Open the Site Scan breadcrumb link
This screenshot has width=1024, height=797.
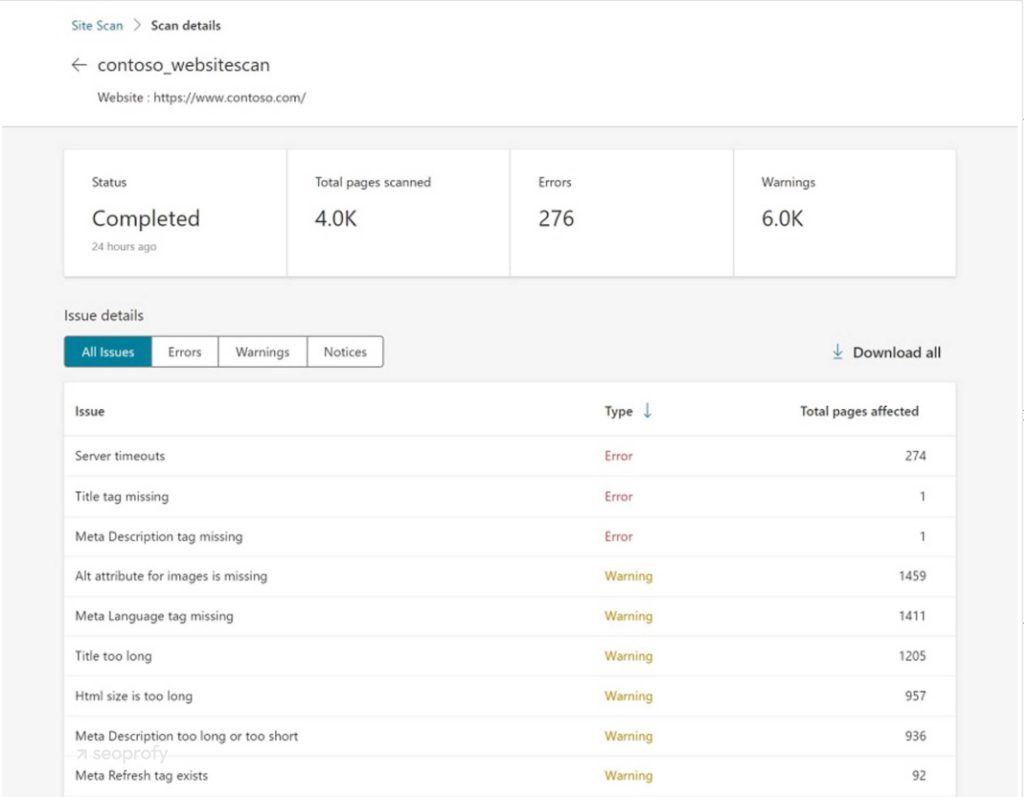tap(96, 25)
